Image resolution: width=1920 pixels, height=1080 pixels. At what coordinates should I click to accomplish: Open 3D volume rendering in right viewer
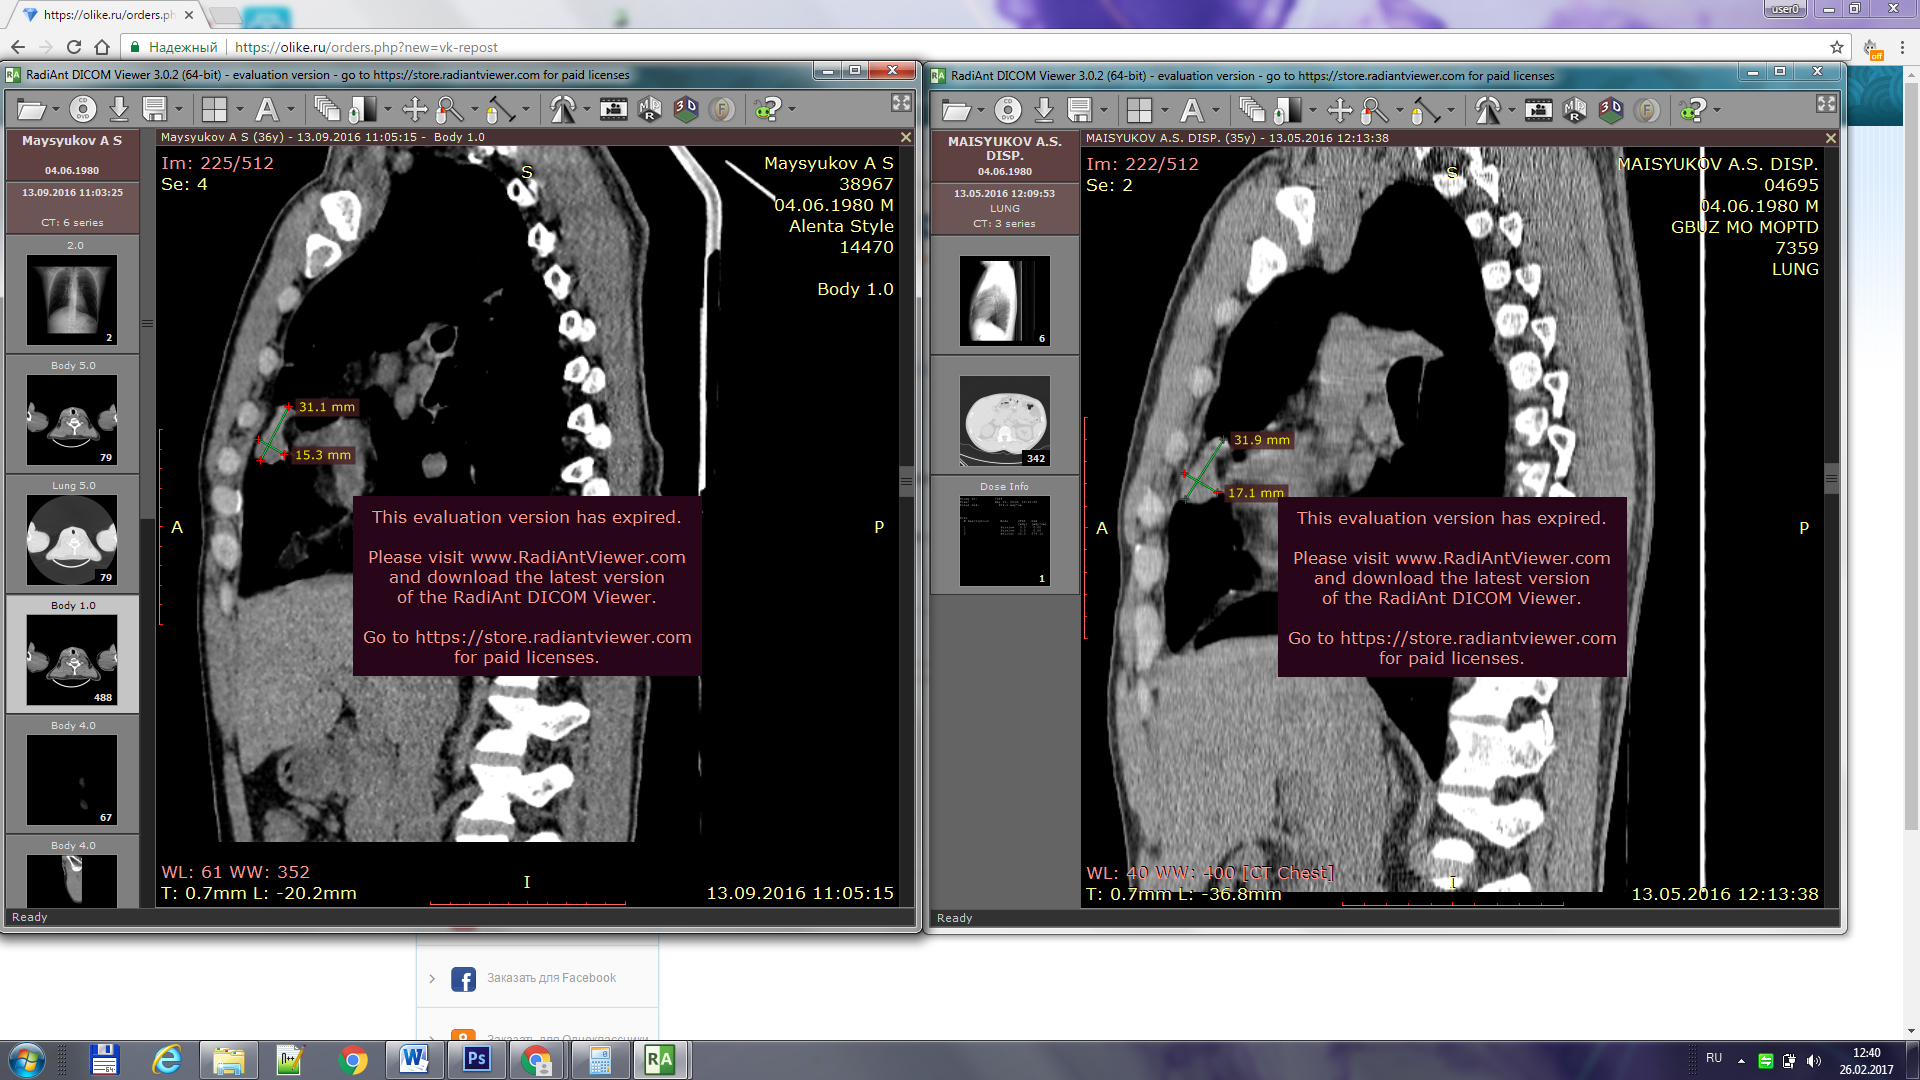coord(1610,111)
